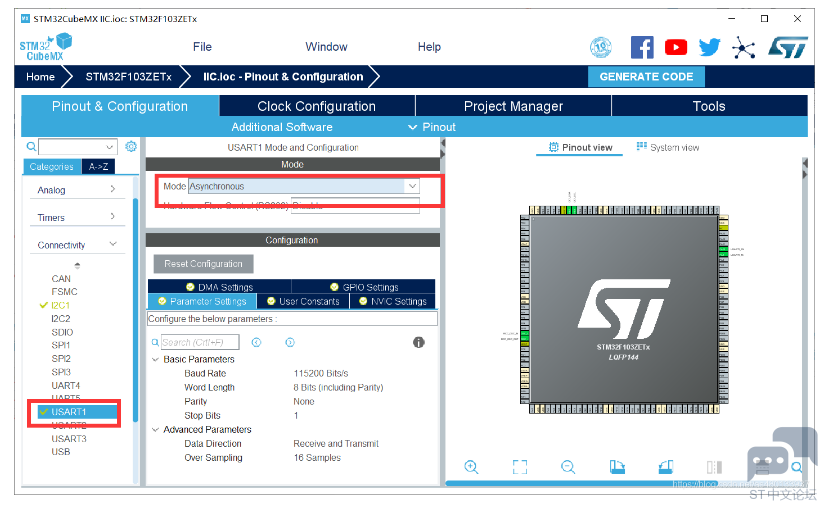826x510 pixels.
Task: Expand the Timers category
Action: [113, 217]
